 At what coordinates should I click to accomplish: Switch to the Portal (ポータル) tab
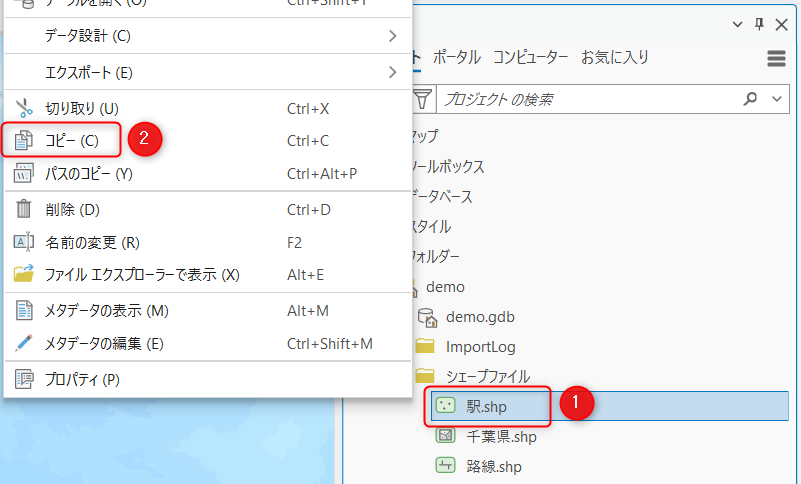coord(456,57)
